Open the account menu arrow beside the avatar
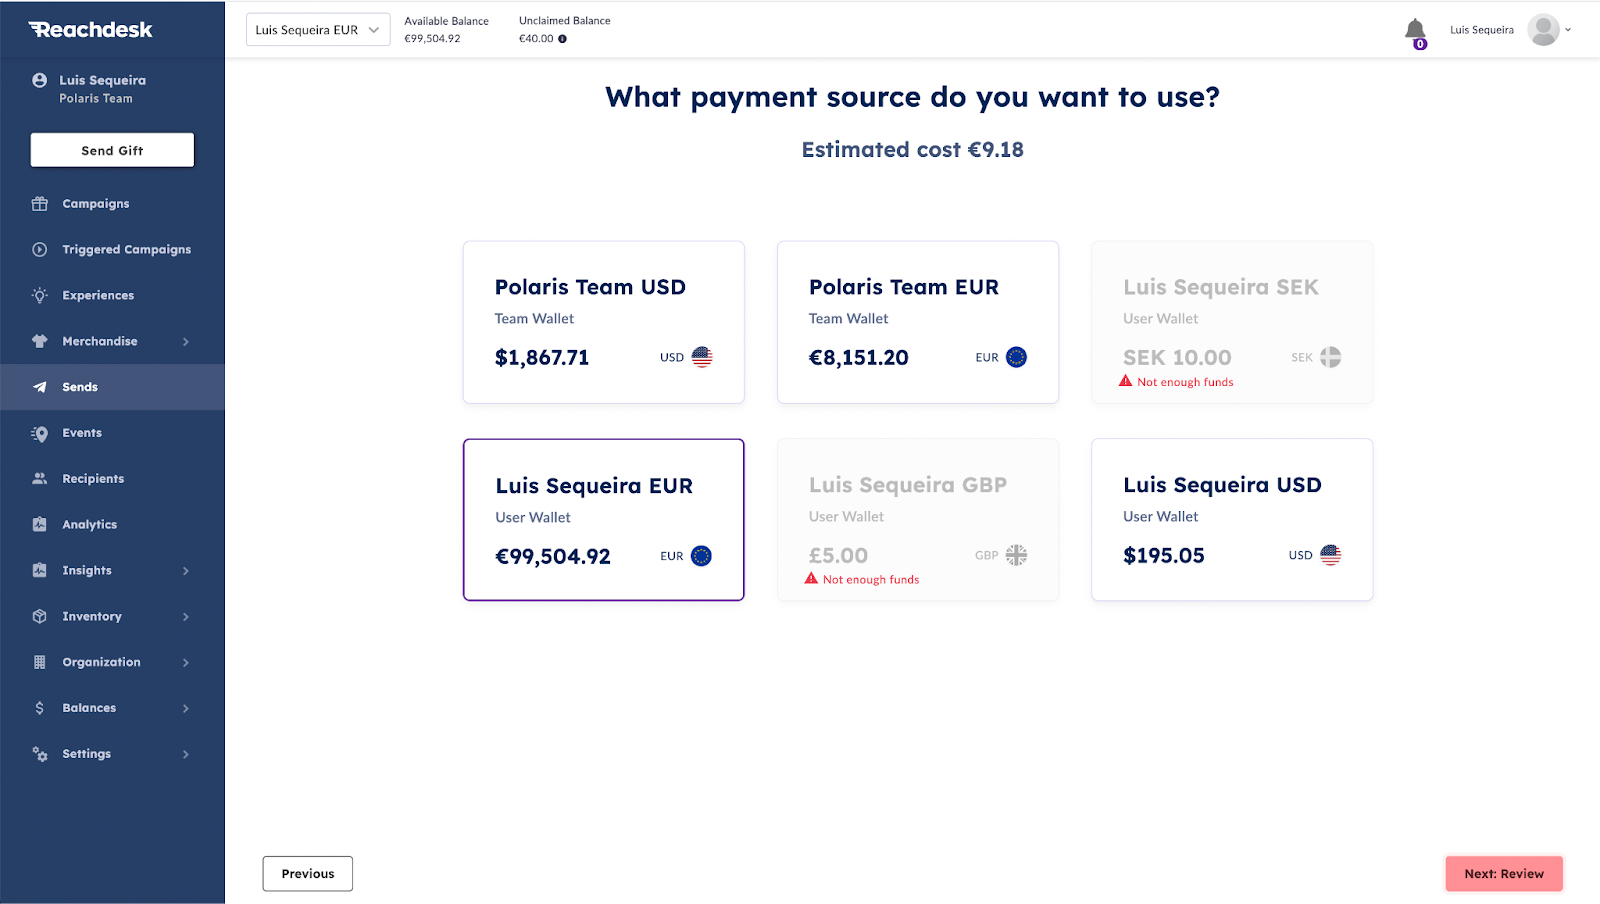The image size is (1600, 904). tap(1568, 30)
